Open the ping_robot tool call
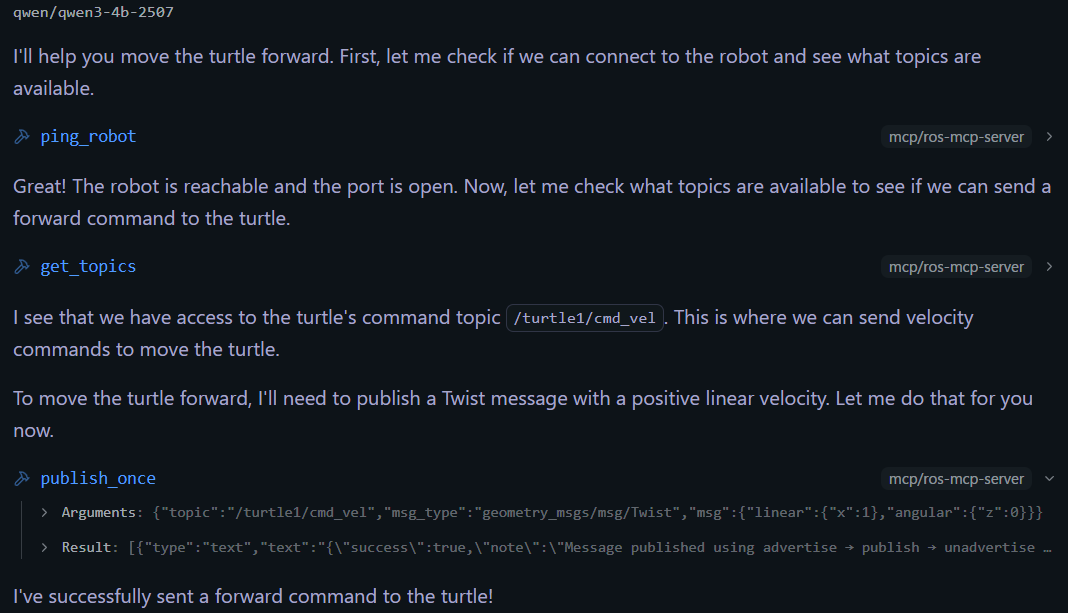 [88, 137]
